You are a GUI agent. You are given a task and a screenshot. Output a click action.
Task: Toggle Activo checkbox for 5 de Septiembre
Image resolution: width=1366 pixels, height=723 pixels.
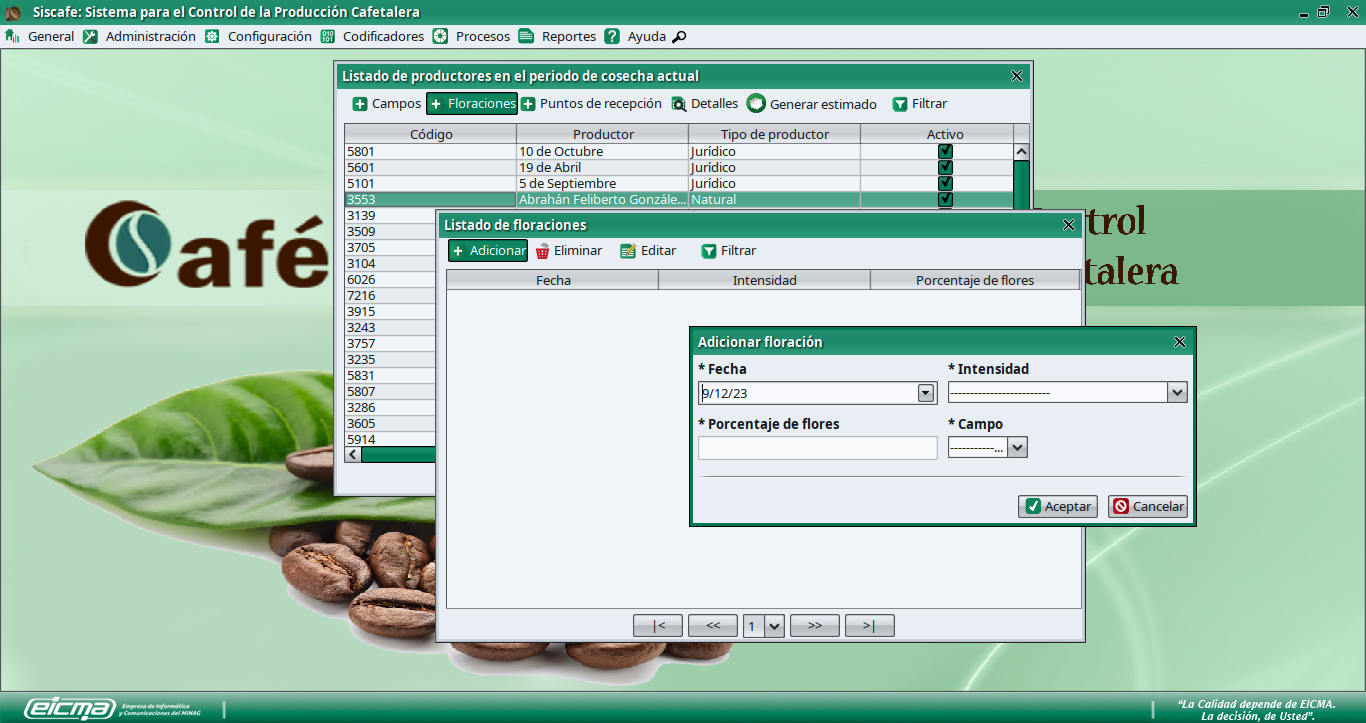945,184
